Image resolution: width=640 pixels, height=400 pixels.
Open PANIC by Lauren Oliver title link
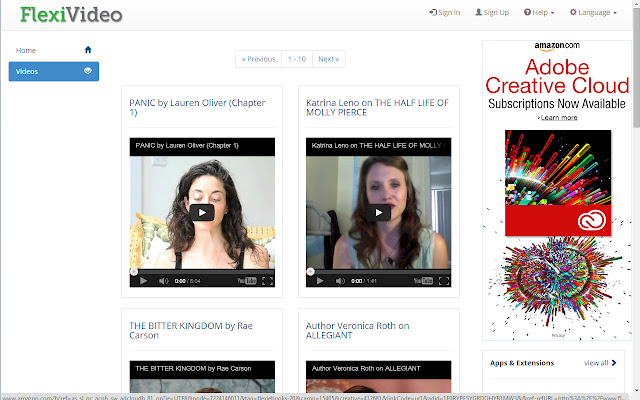click(197, 107)
